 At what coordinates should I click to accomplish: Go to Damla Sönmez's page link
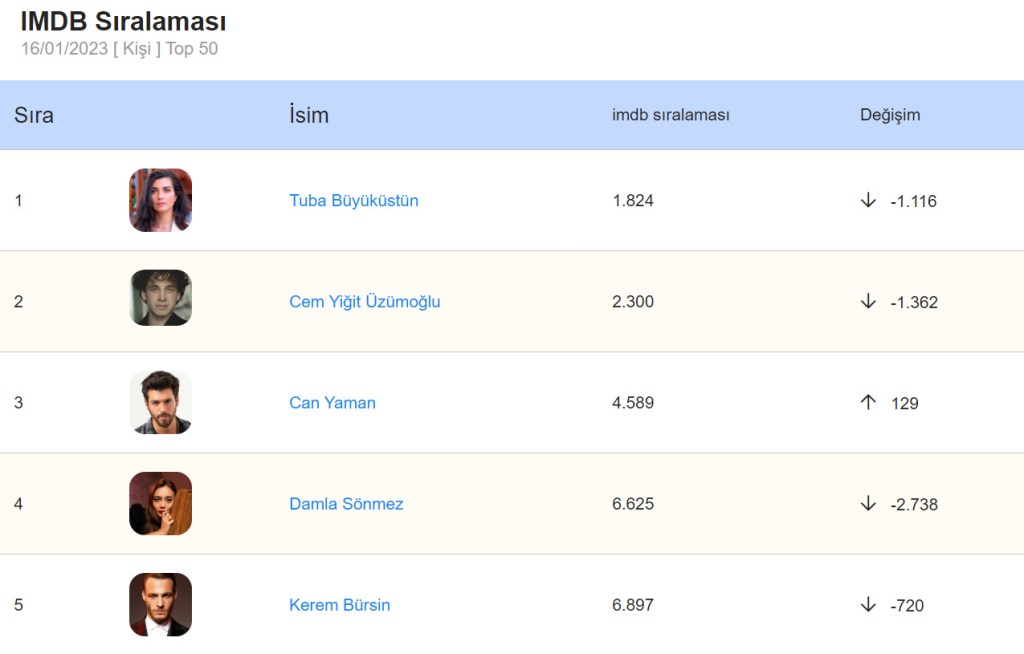click(x=346, y=503)
